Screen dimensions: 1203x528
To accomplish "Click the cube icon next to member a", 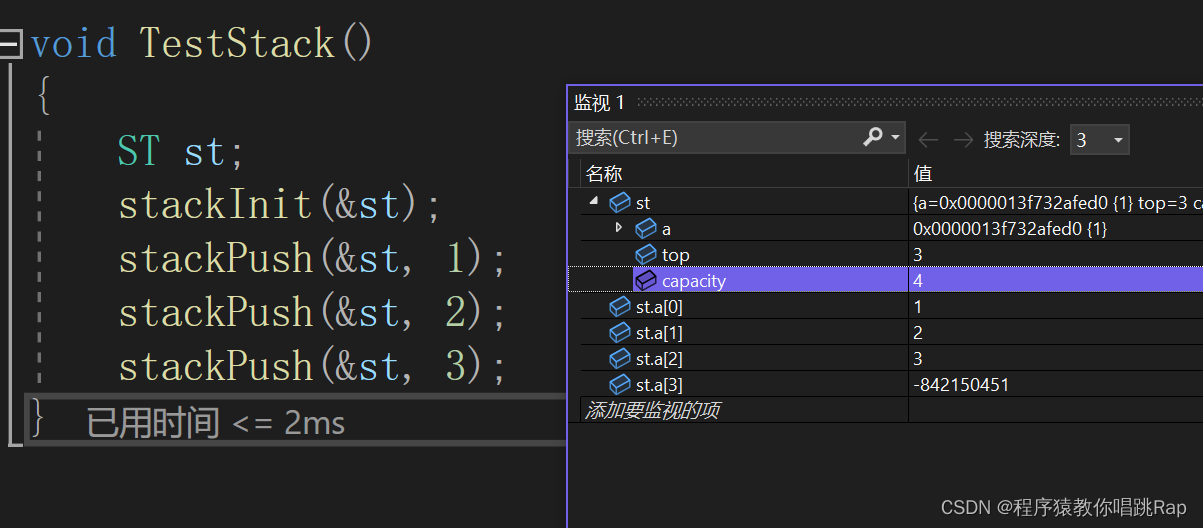I will coord(646,229).
